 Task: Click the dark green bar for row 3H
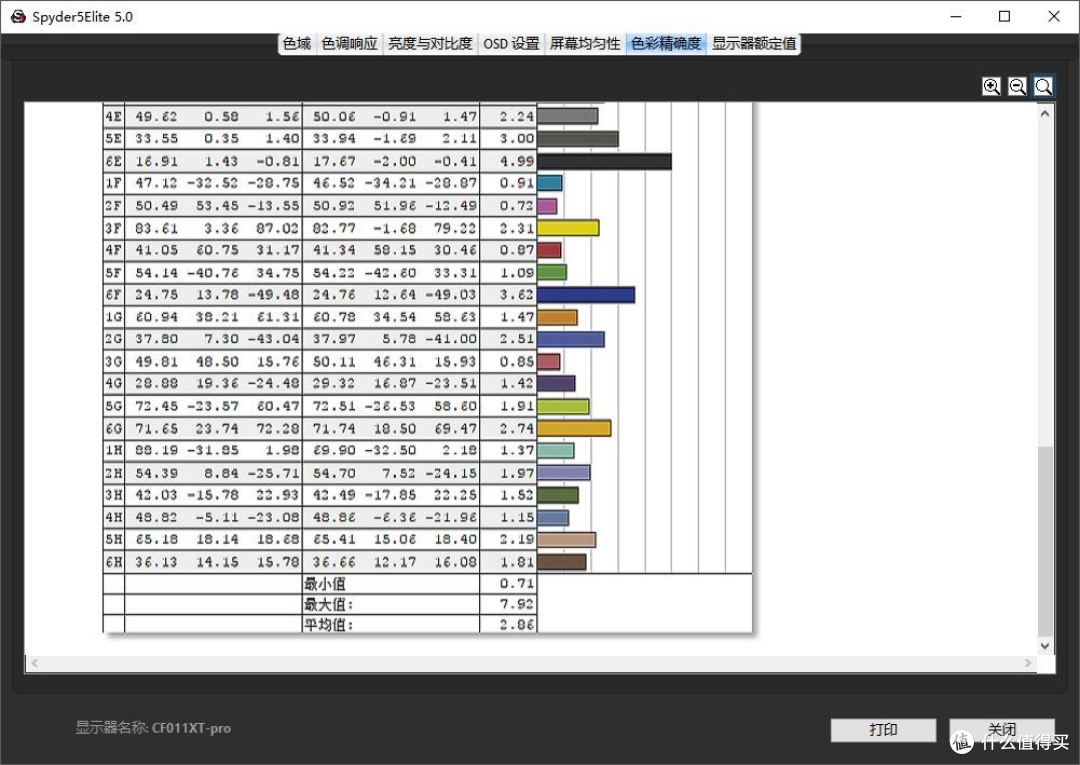pos(558,496)
